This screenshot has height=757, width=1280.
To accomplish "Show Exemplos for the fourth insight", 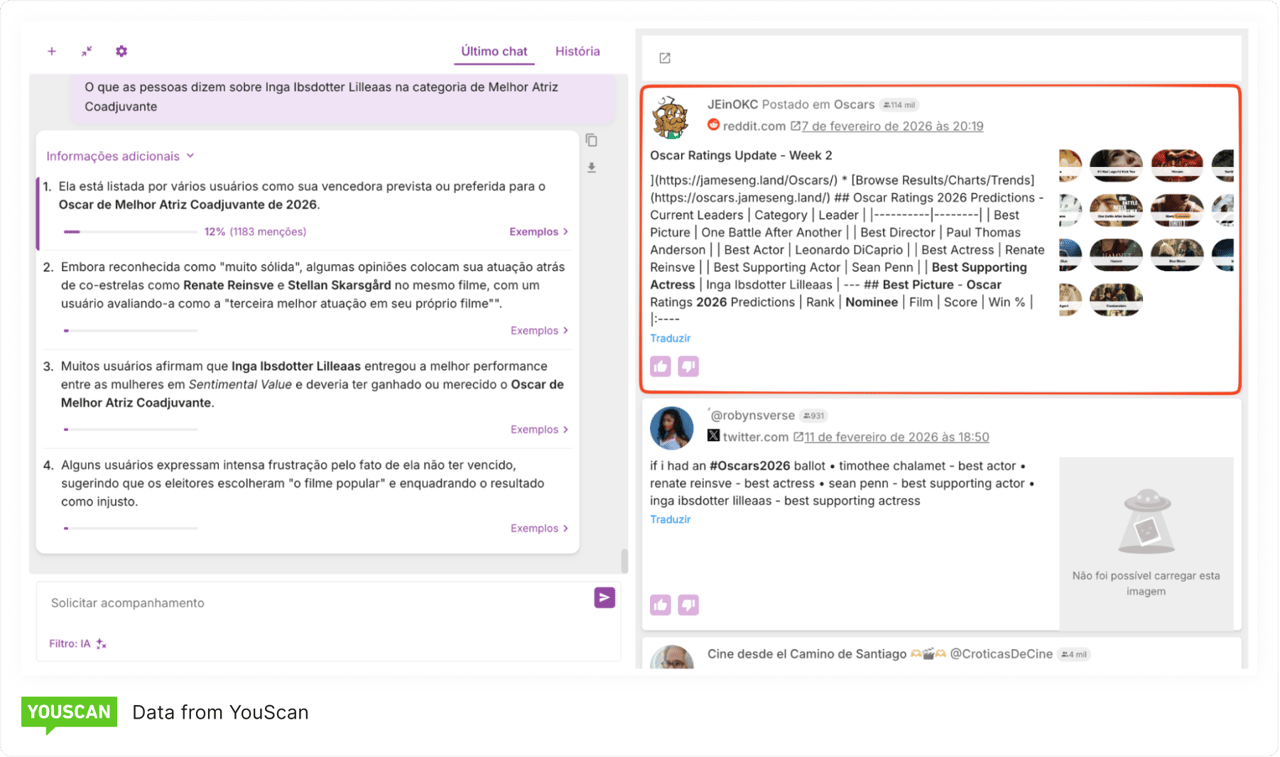I will click(539, 528).
